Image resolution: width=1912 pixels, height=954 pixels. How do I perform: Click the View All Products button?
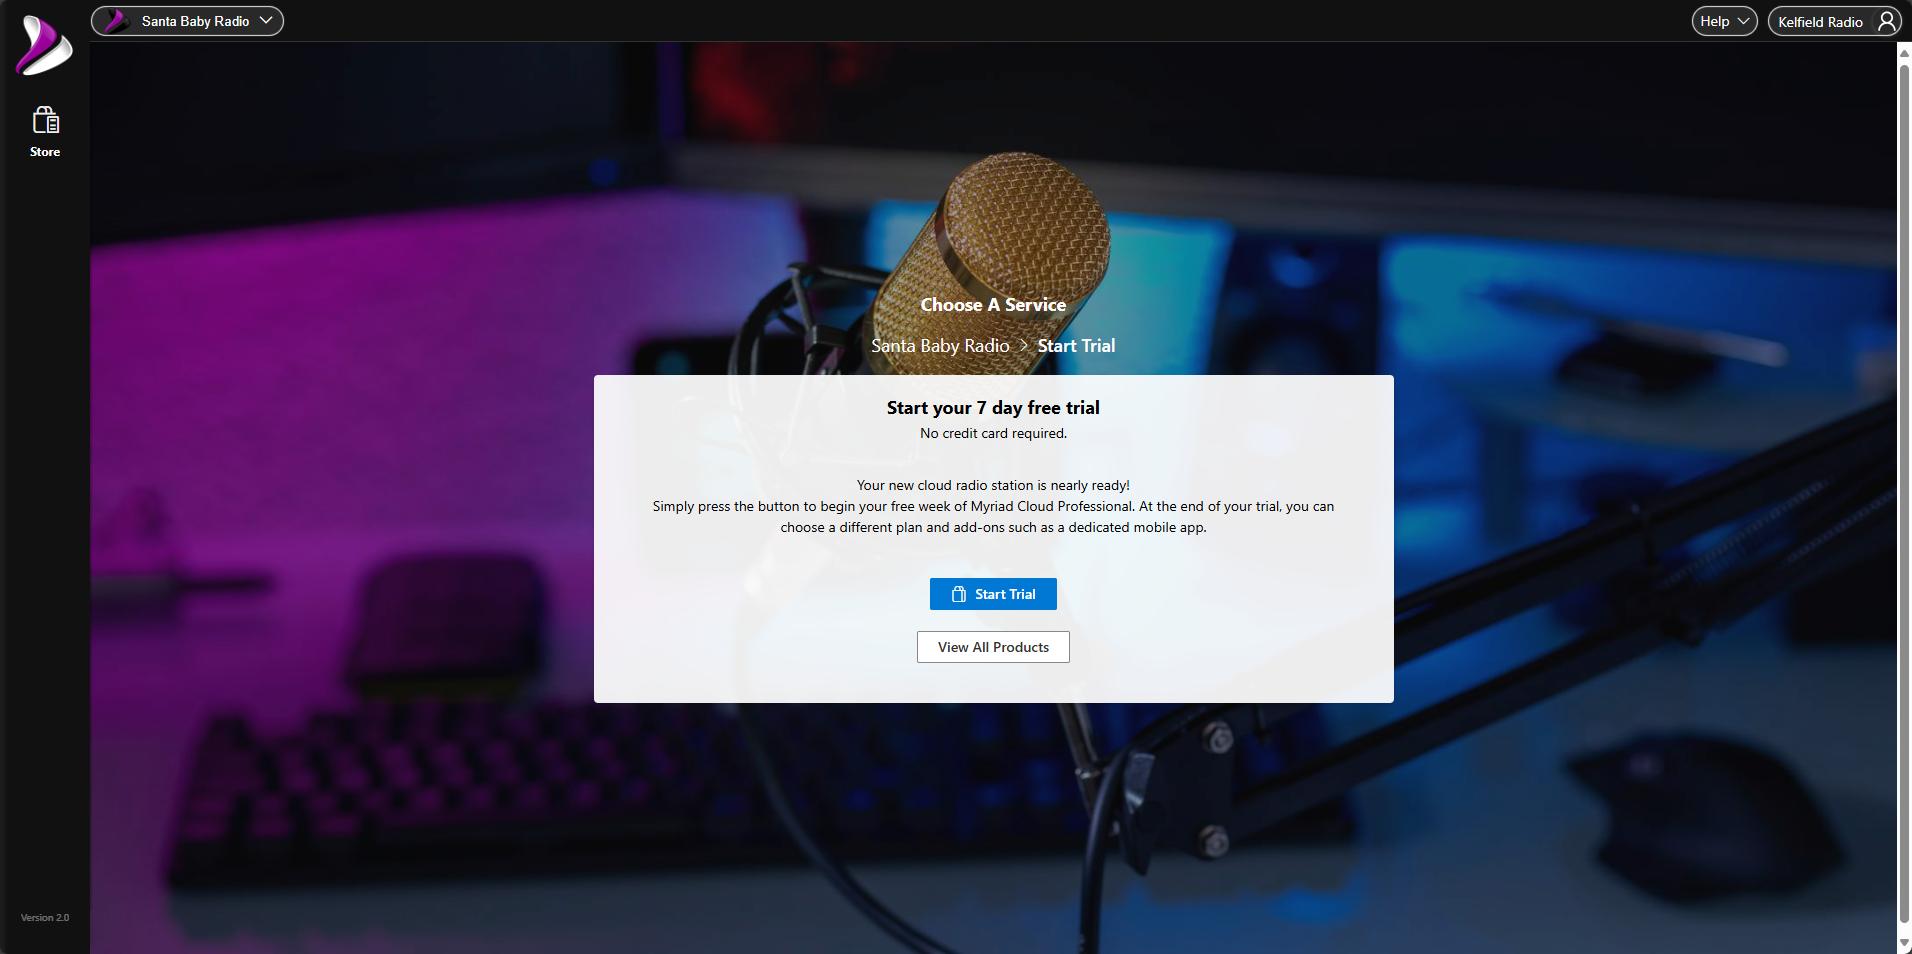pyautogui.click(x=993, y=647)
